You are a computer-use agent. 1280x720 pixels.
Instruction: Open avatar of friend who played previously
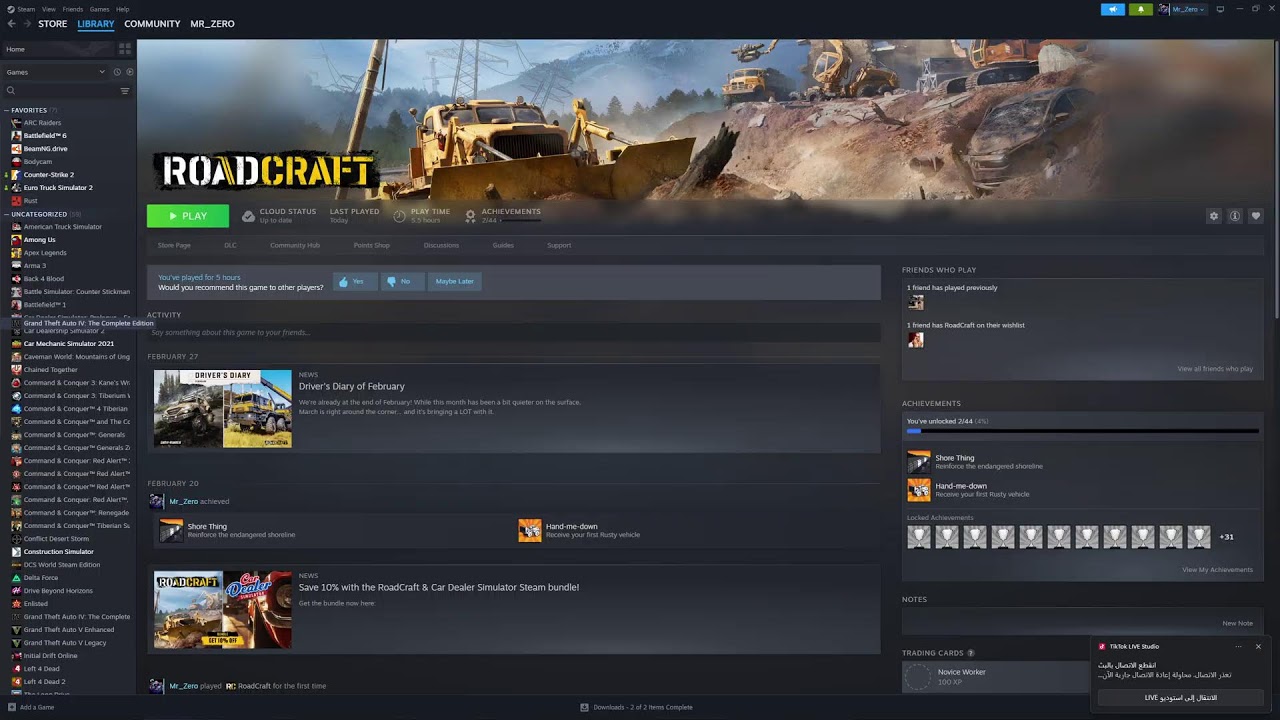[x=915, y=302]
